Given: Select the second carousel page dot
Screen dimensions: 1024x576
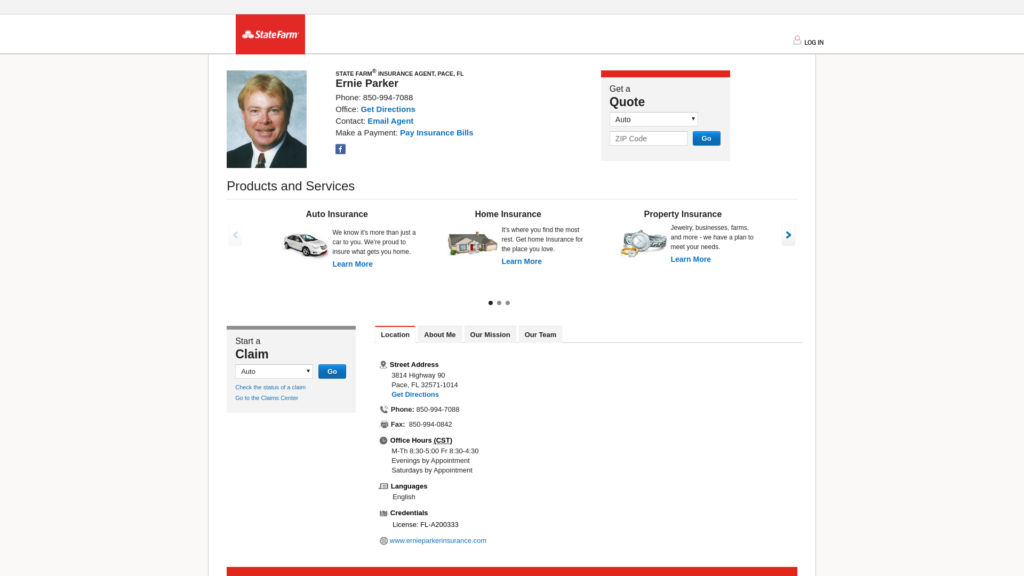Looking at the screenshot, I should pos(499,302).
